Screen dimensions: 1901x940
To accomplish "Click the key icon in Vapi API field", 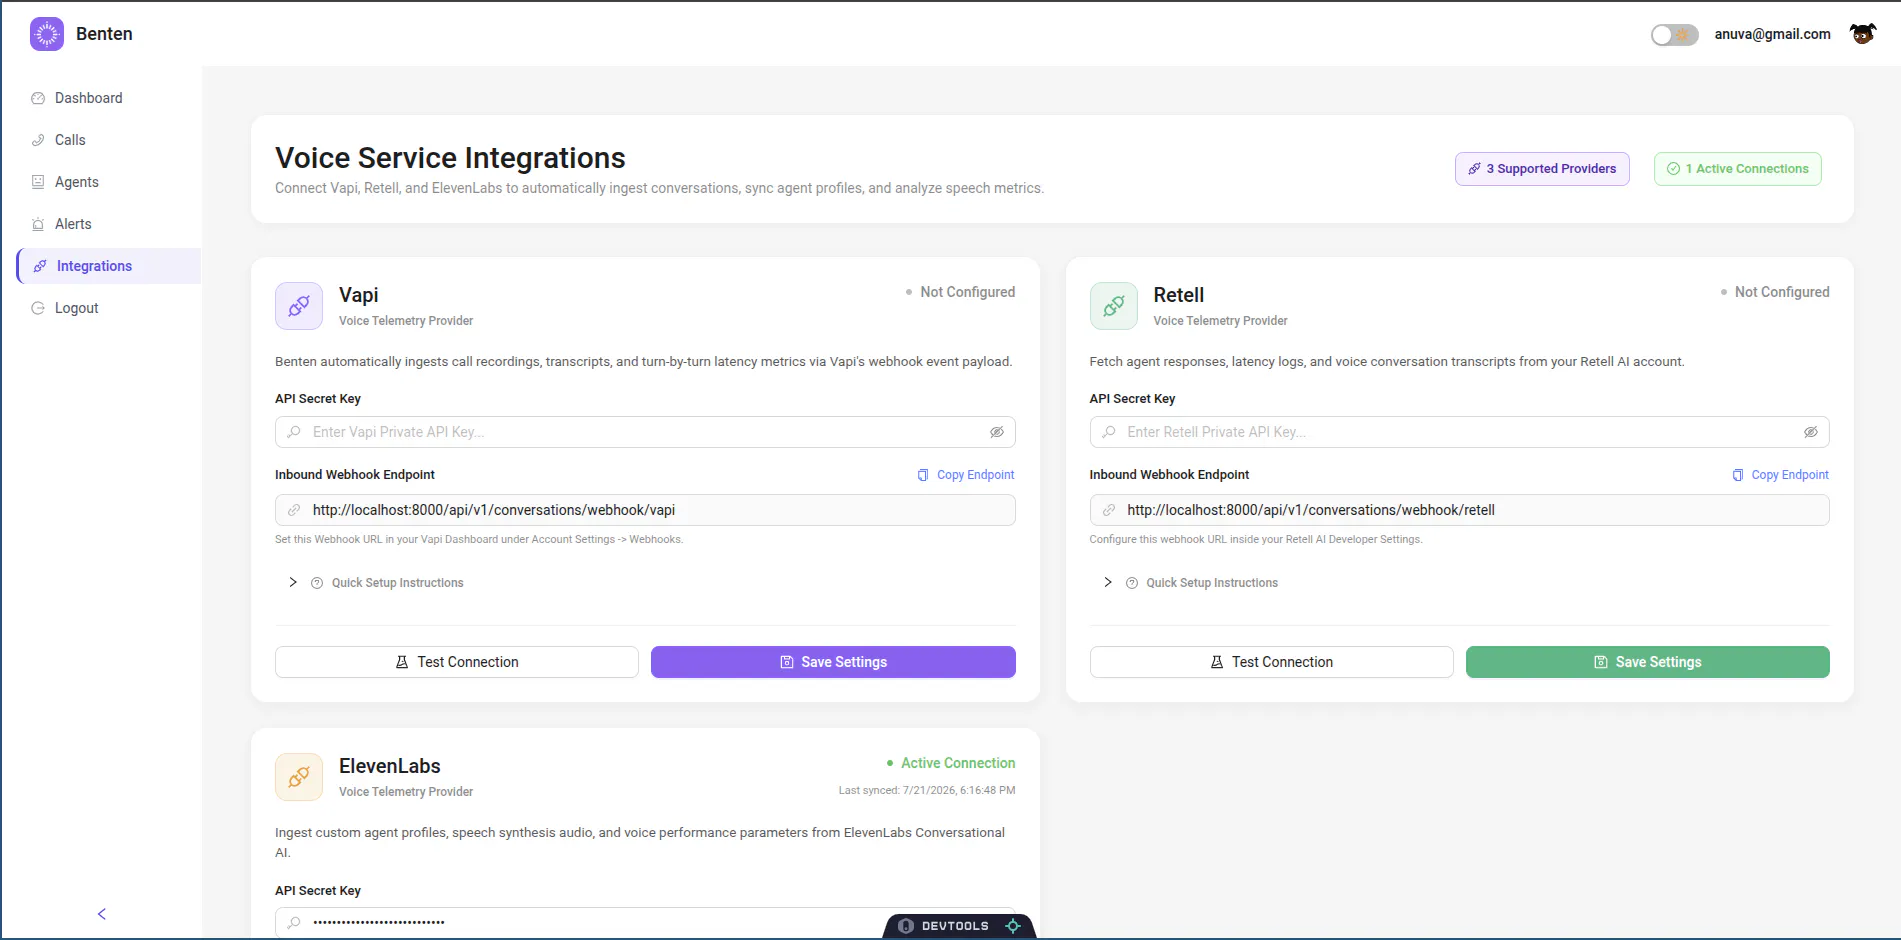I will coord(294,432).
